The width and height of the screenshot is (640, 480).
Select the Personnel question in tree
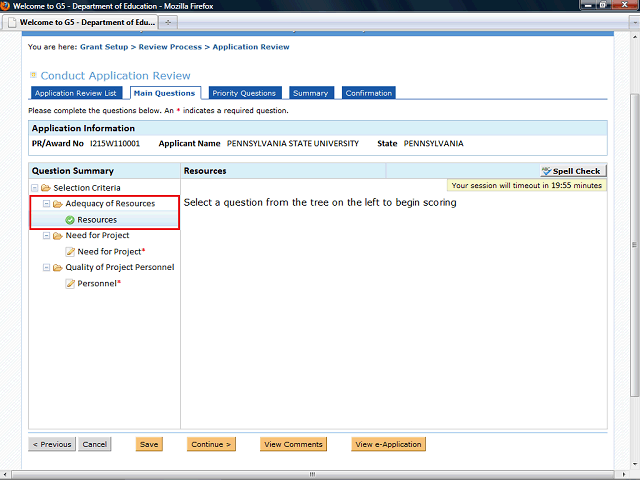click(x=99, y=283)
